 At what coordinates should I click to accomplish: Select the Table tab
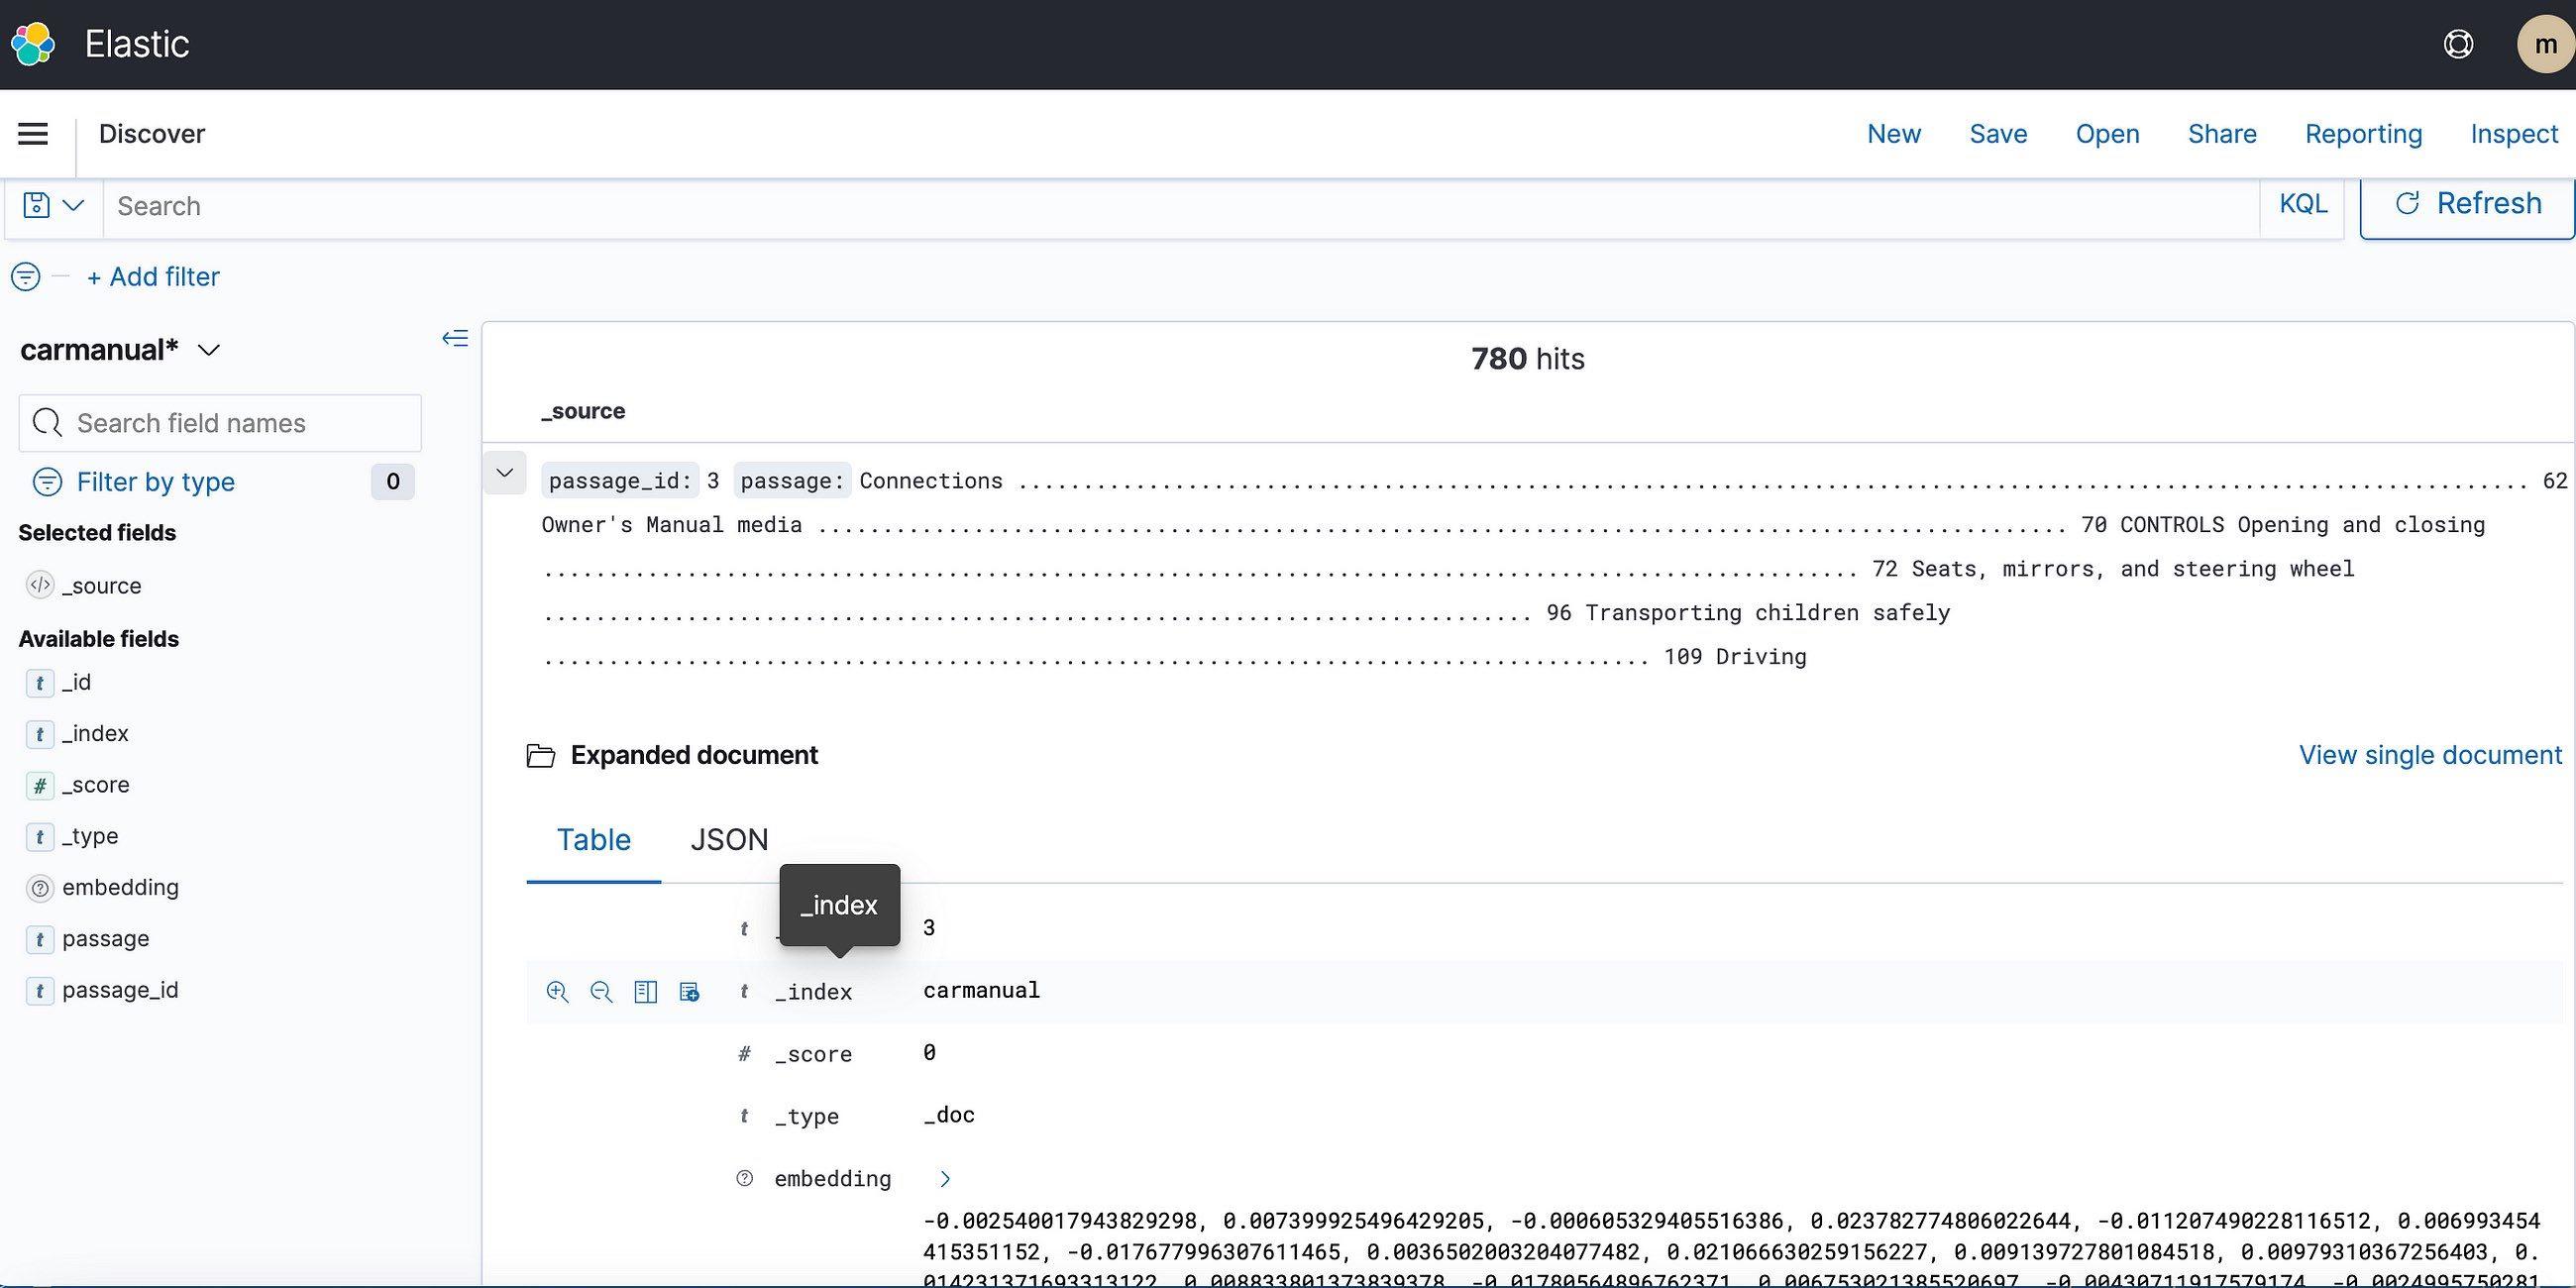click(x=593, y=839)
